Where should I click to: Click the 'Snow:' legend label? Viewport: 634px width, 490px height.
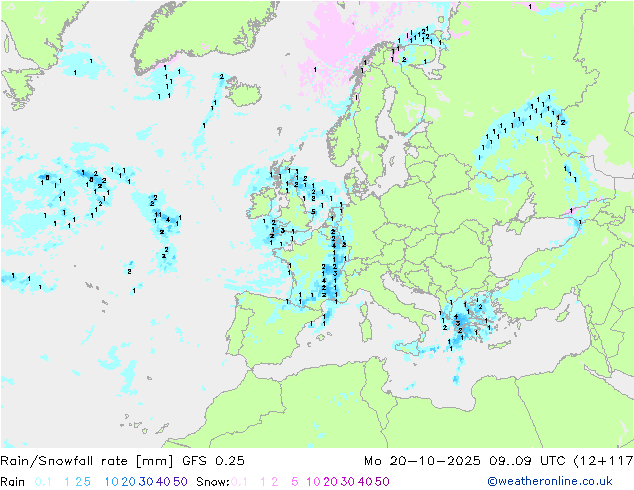pos(213,482)
